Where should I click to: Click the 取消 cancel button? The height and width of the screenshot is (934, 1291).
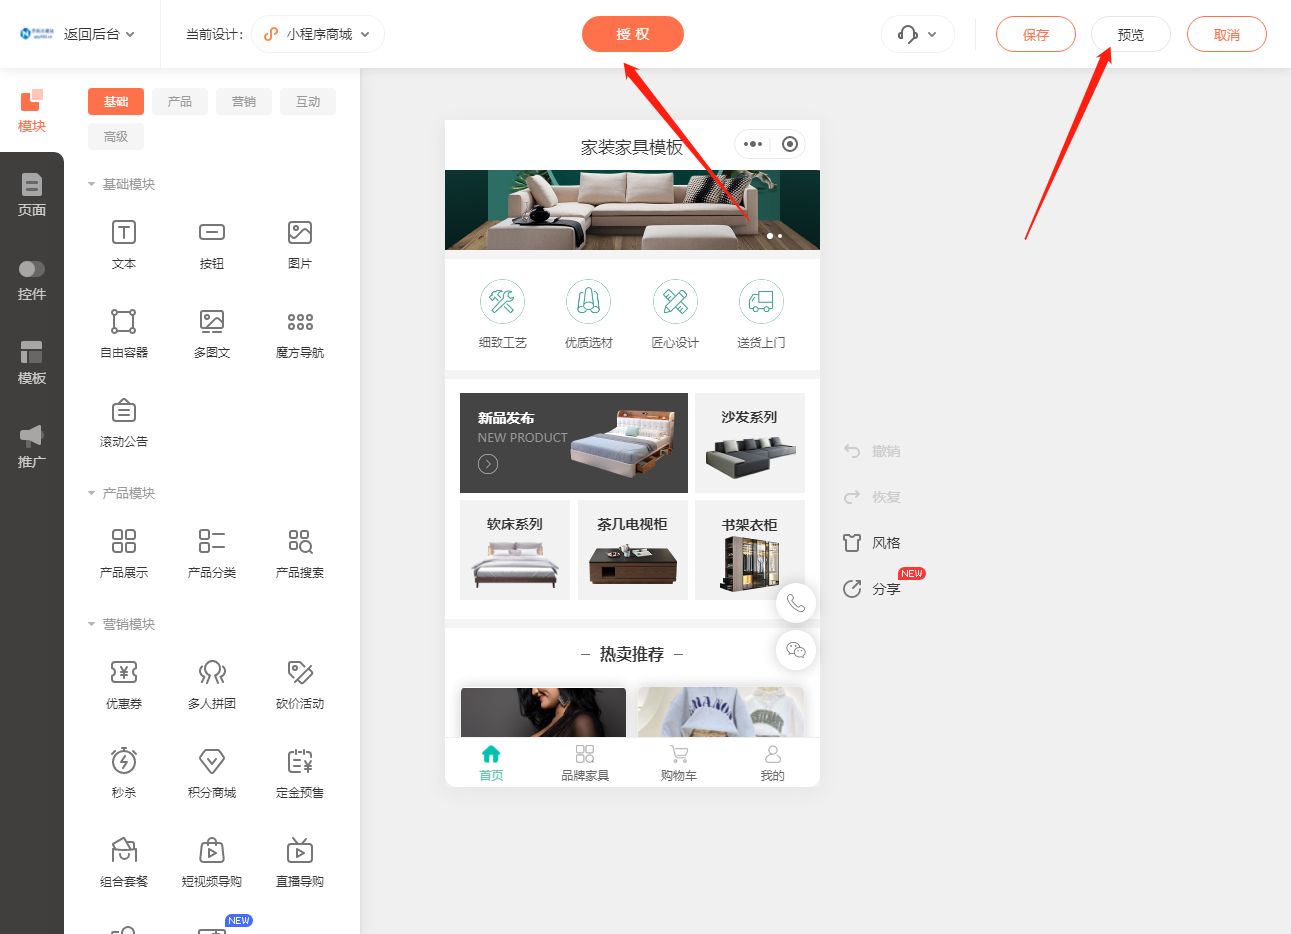1227,34
